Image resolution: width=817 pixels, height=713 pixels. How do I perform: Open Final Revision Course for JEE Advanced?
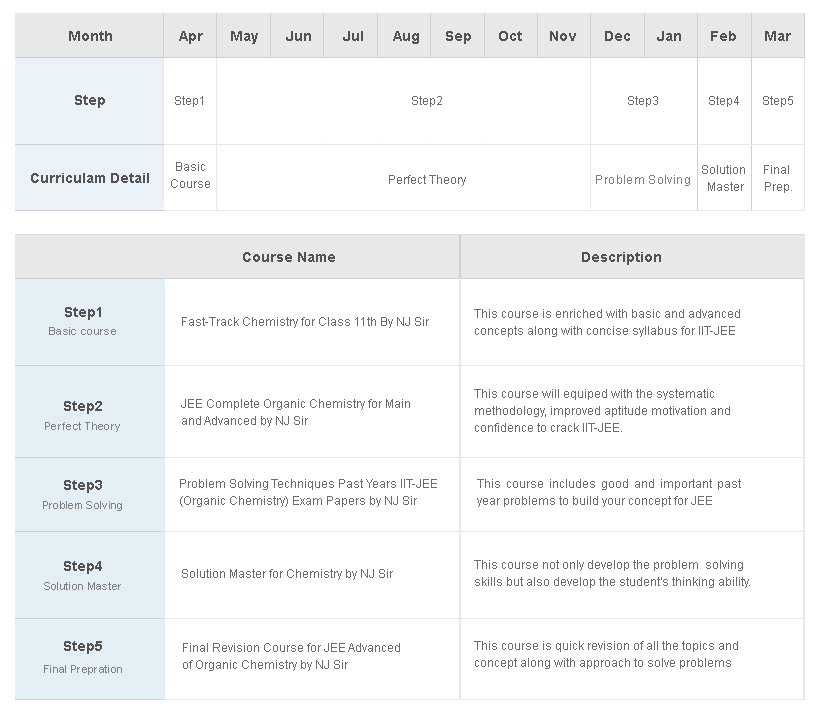point(291,656)
